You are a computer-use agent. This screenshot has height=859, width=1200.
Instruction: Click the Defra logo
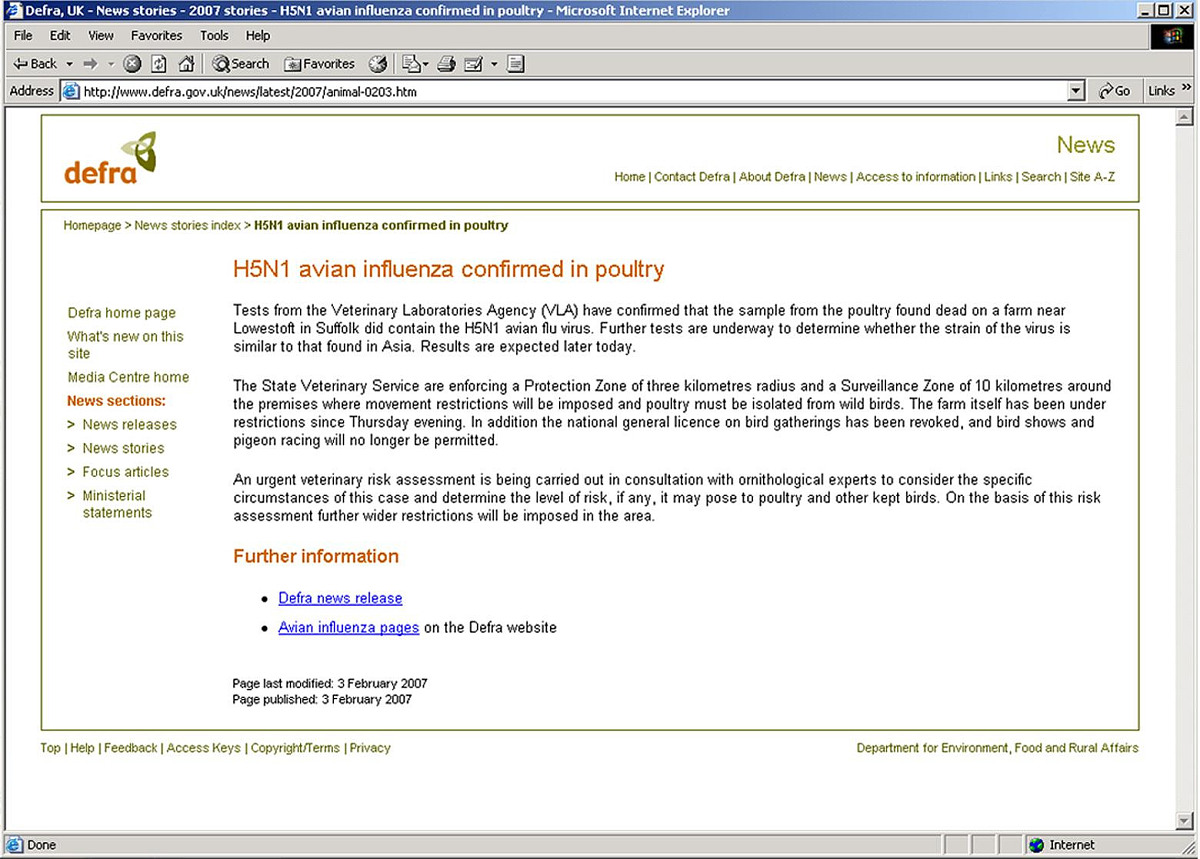110,157
